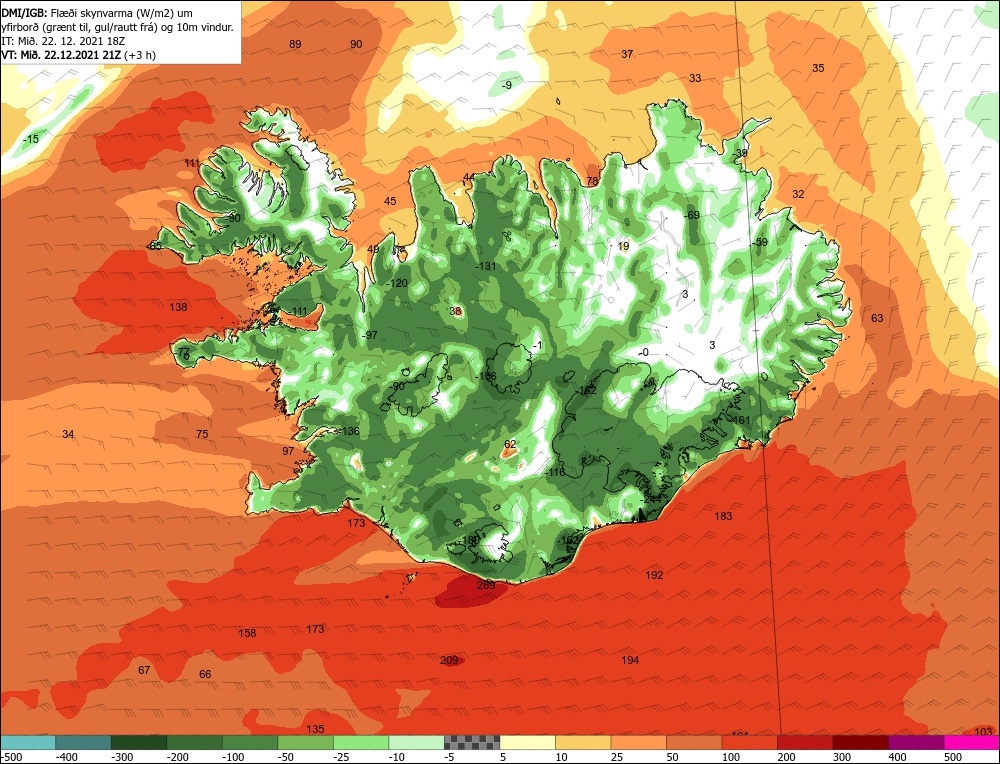Click the legend swatch between -400 and -300

(83, 742)
